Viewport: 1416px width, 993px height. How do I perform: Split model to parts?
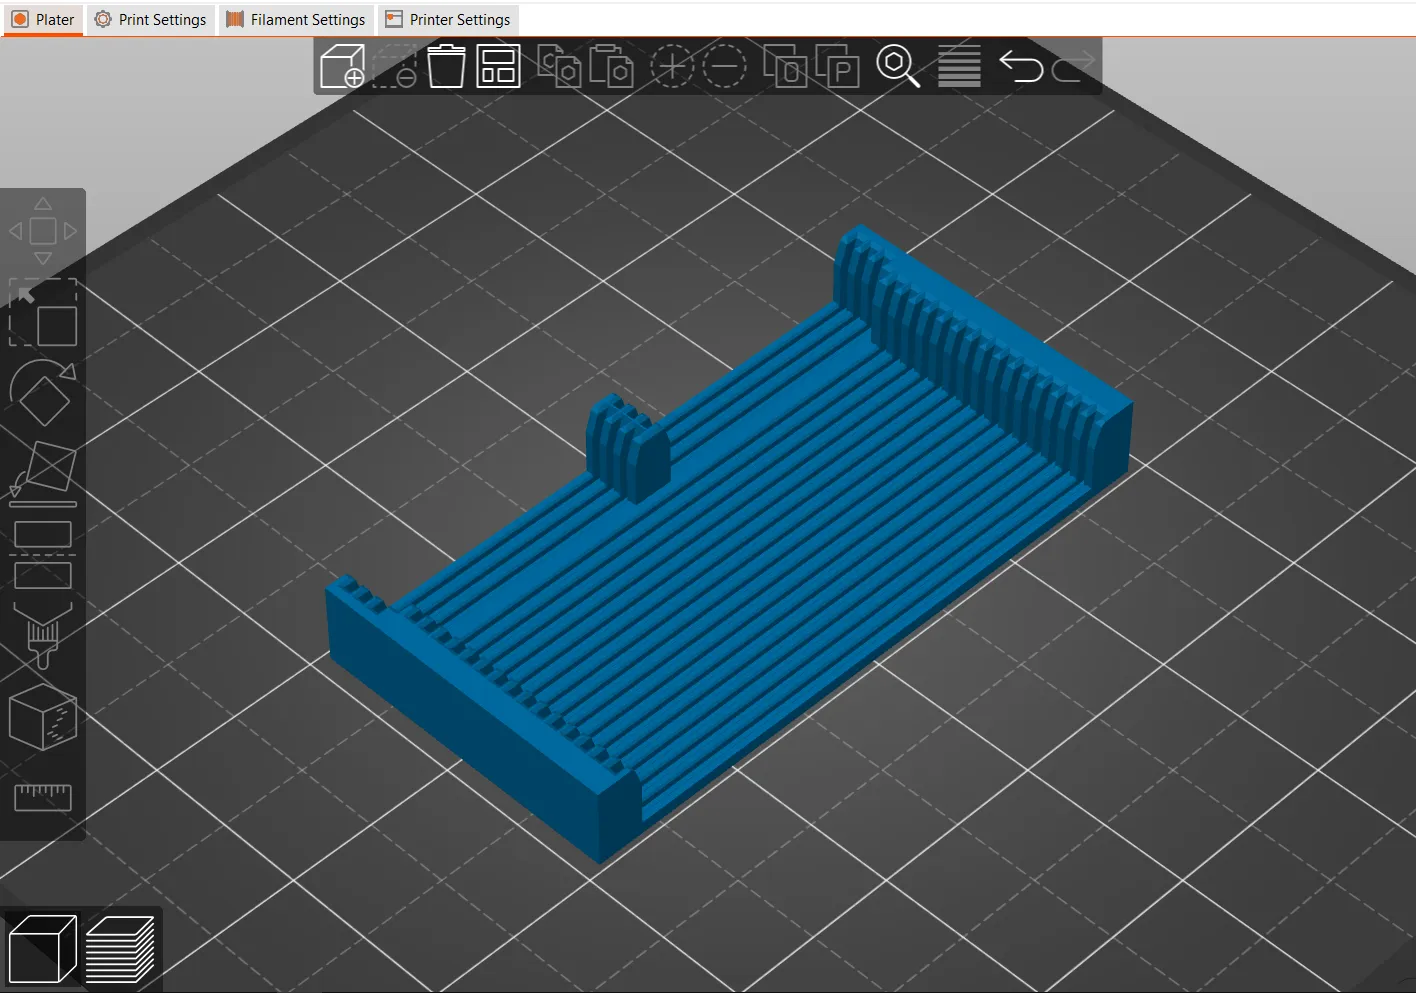[x=837, y=67]
